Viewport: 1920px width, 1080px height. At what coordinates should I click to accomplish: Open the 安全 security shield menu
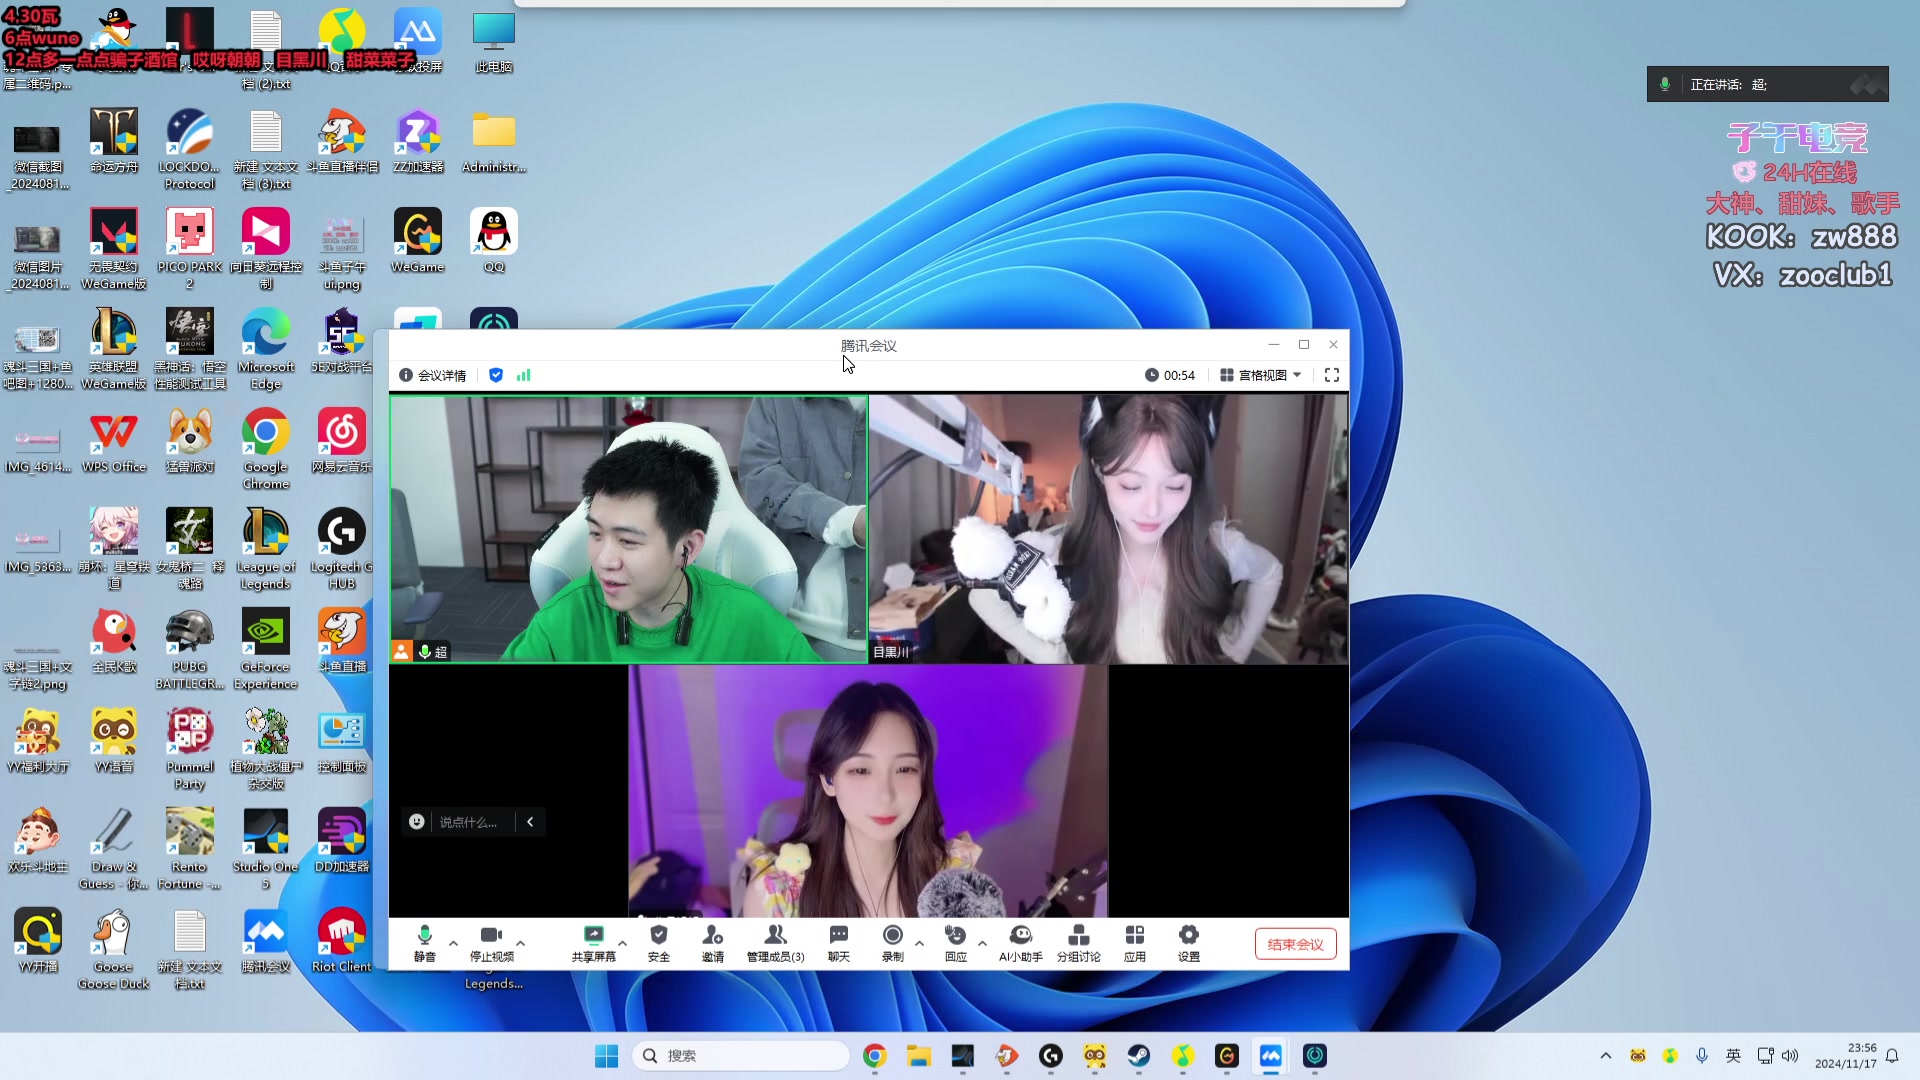click(658, 943)
